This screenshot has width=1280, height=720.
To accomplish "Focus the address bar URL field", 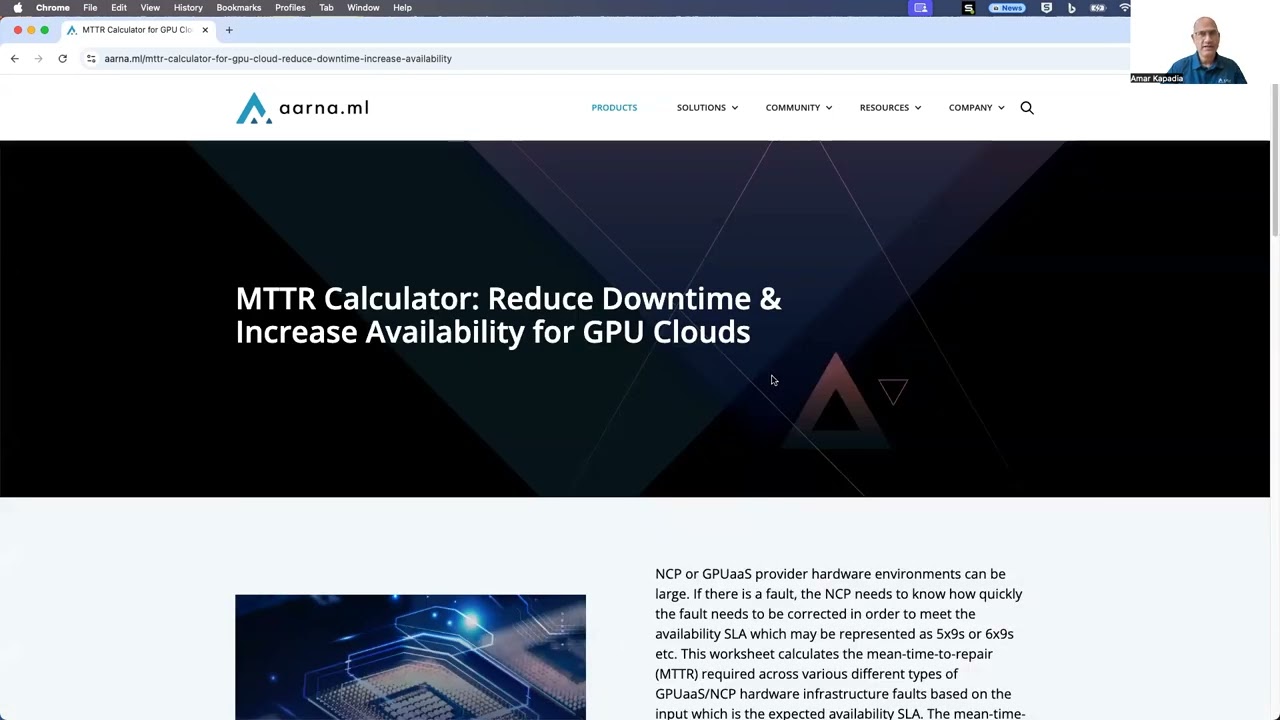I will (x=600, y=58).
